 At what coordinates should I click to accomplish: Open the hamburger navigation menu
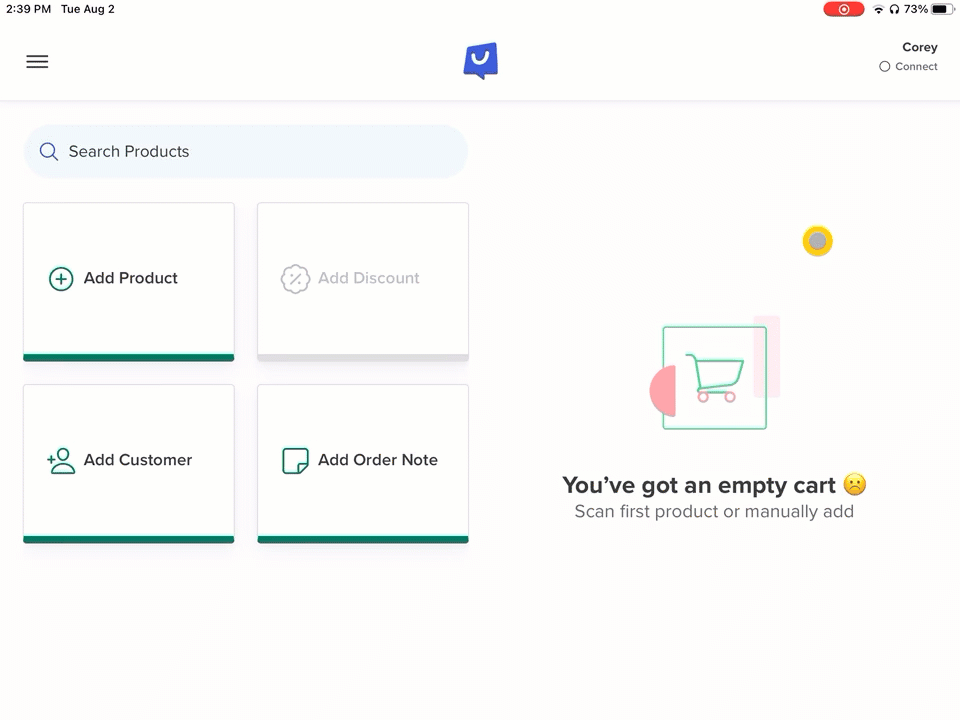click(x=37, y=62)
